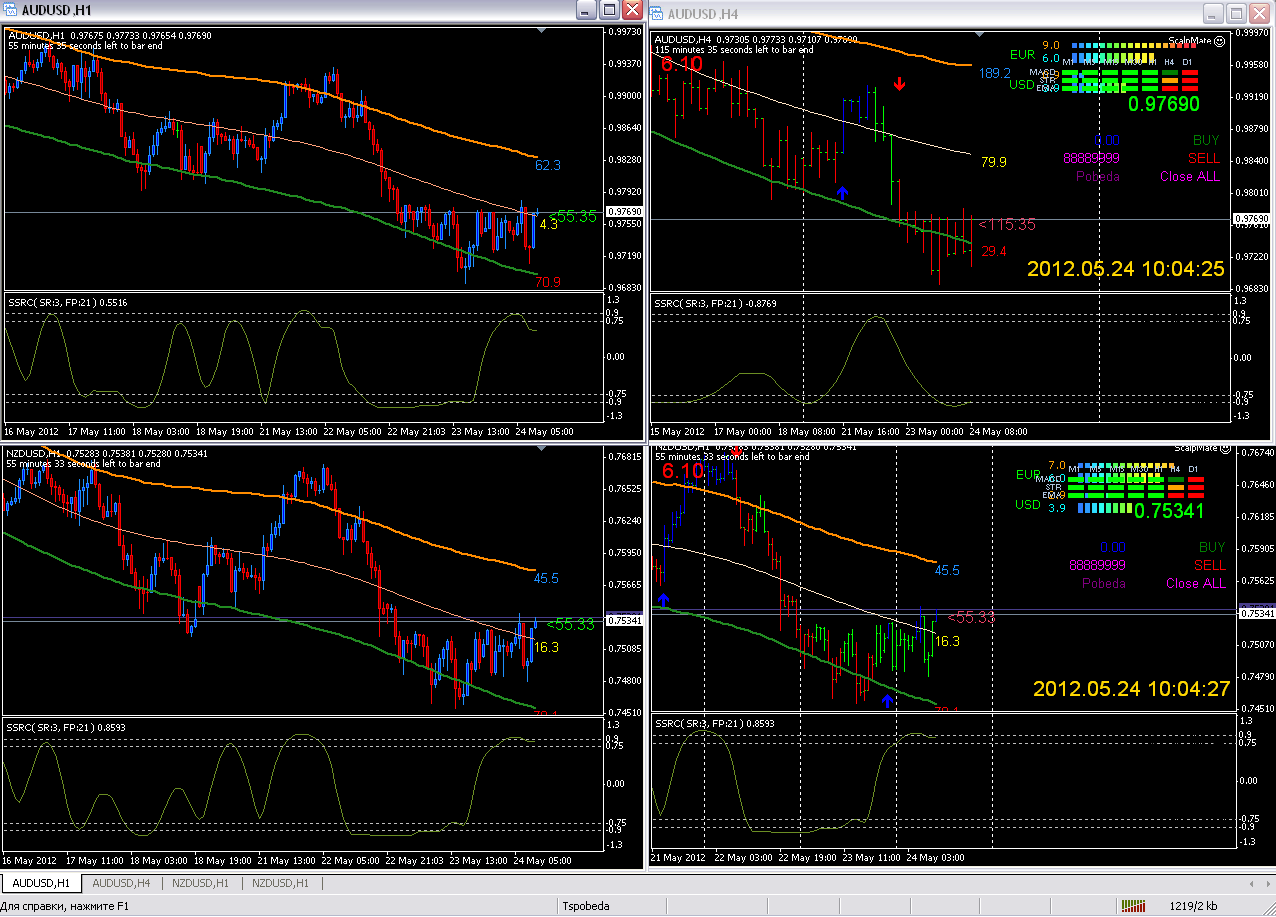Click the red 70.9 value on AUDUSD,H1

tap(548, 282)
